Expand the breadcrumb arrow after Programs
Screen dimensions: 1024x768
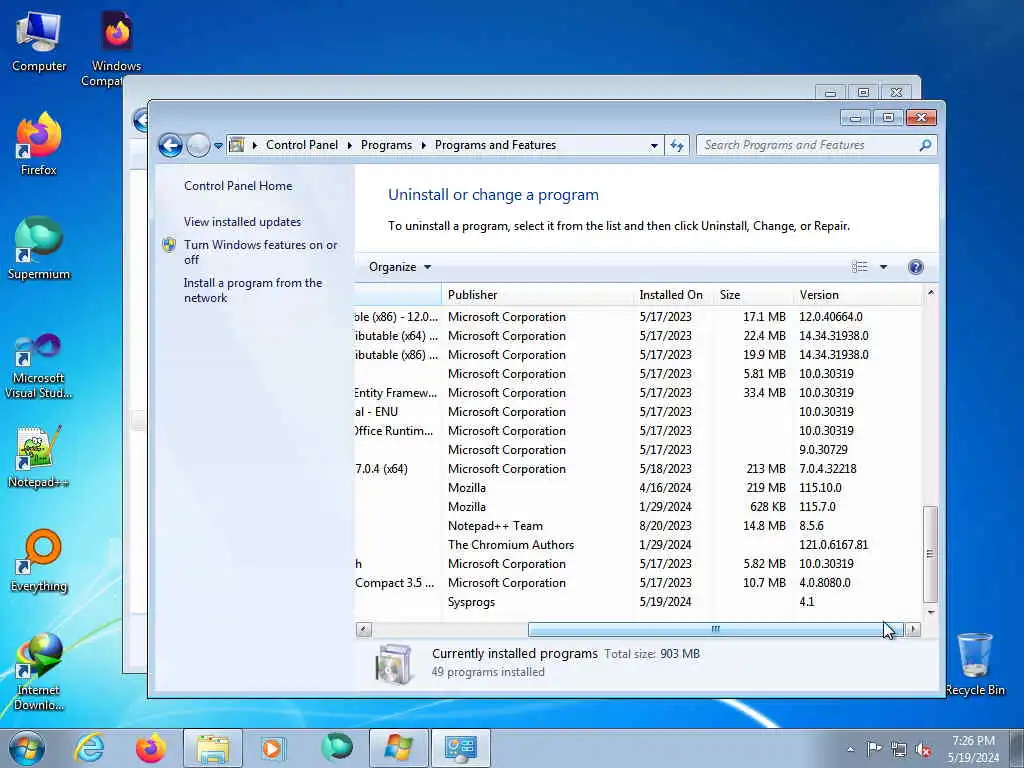[423, 145]
